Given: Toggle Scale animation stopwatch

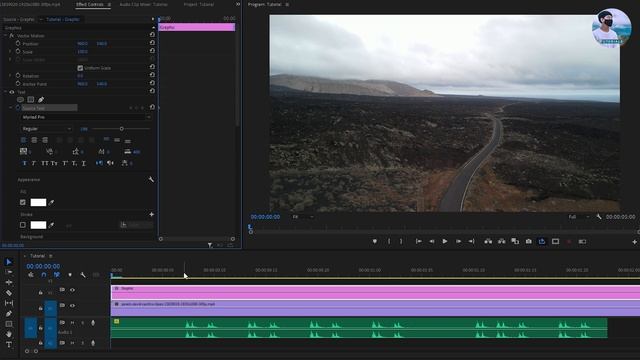Looking at the screenshot, I should pos(18,51).
